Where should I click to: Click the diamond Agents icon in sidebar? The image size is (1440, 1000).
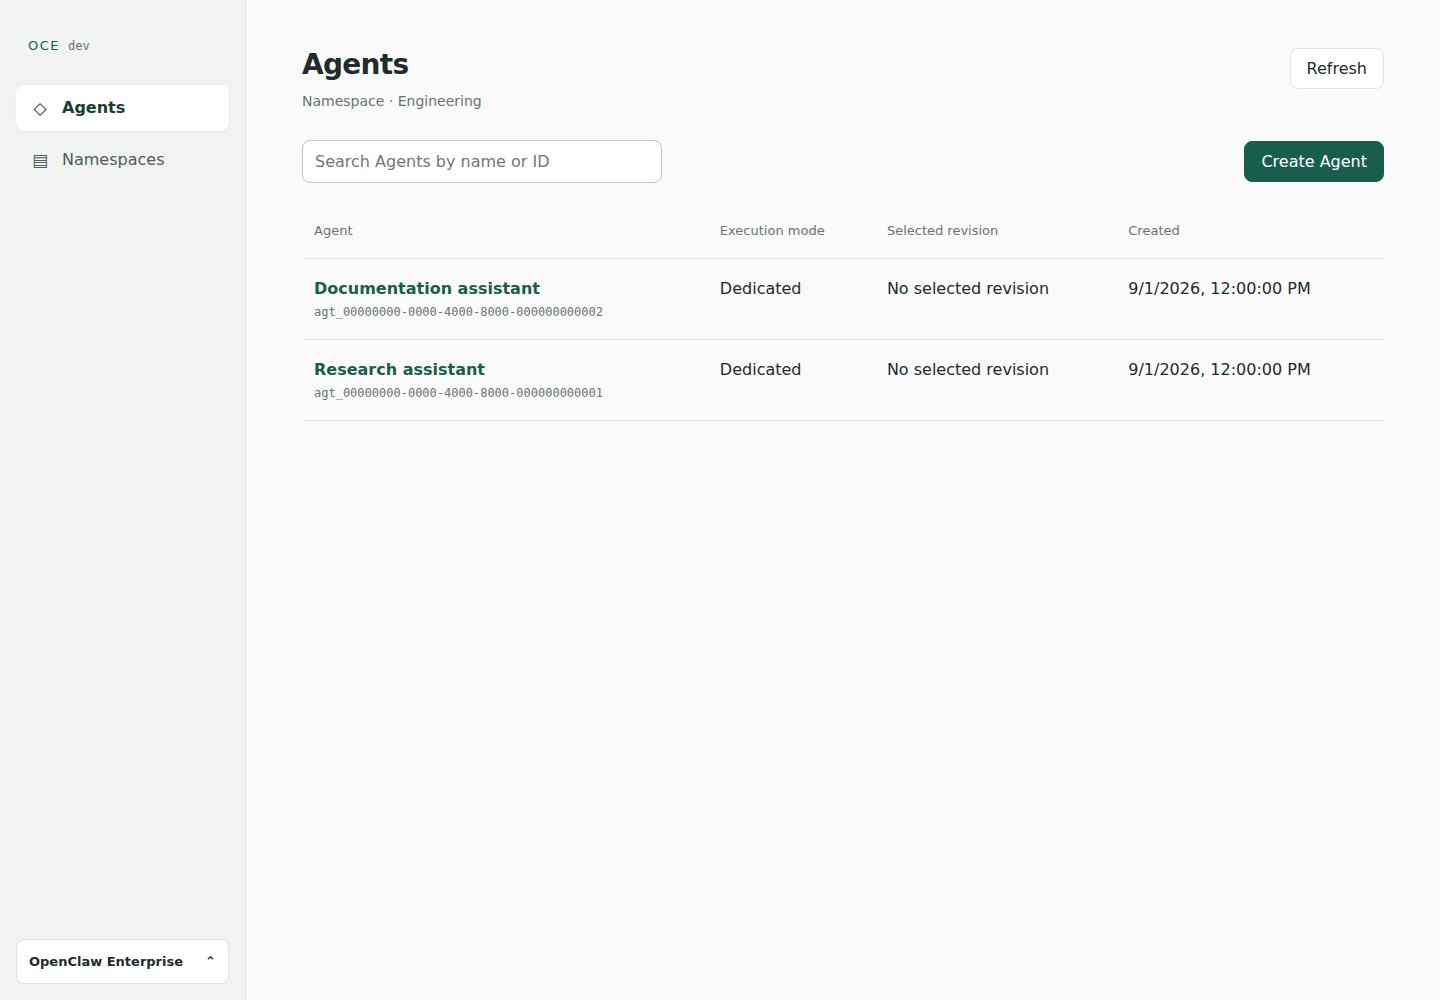point(40,108)
